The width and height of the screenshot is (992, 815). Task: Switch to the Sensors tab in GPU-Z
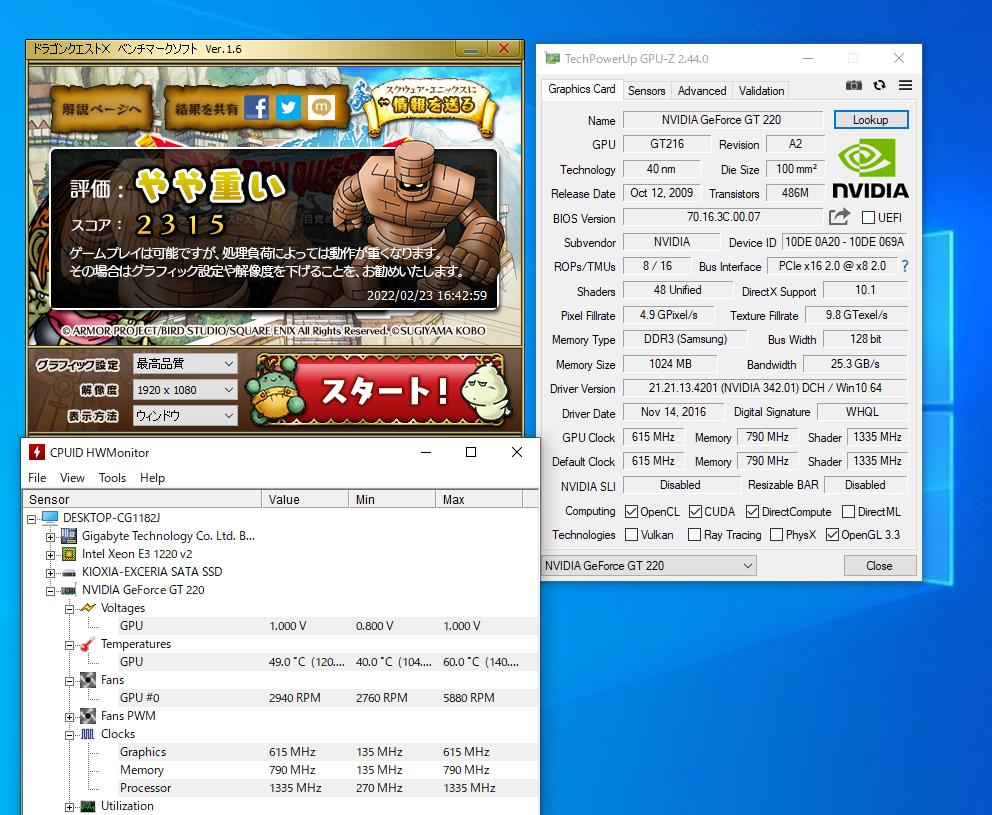pyautogui.click(x=647, y=90)
